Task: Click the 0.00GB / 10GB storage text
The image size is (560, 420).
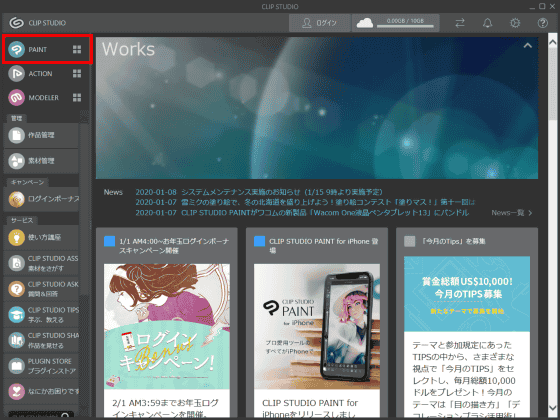Action: [x=405, y=21]
